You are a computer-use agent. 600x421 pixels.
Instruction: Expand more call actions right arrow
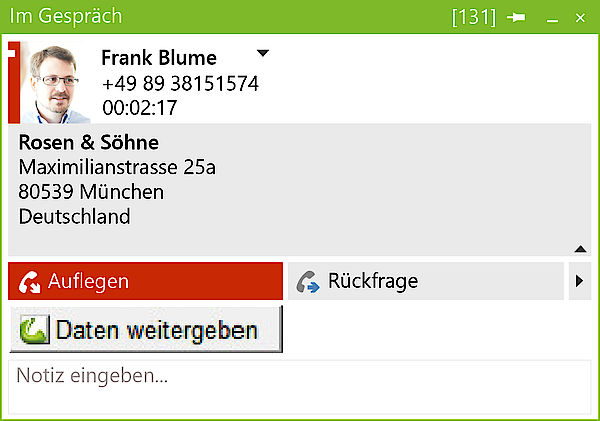pos(580,281)
